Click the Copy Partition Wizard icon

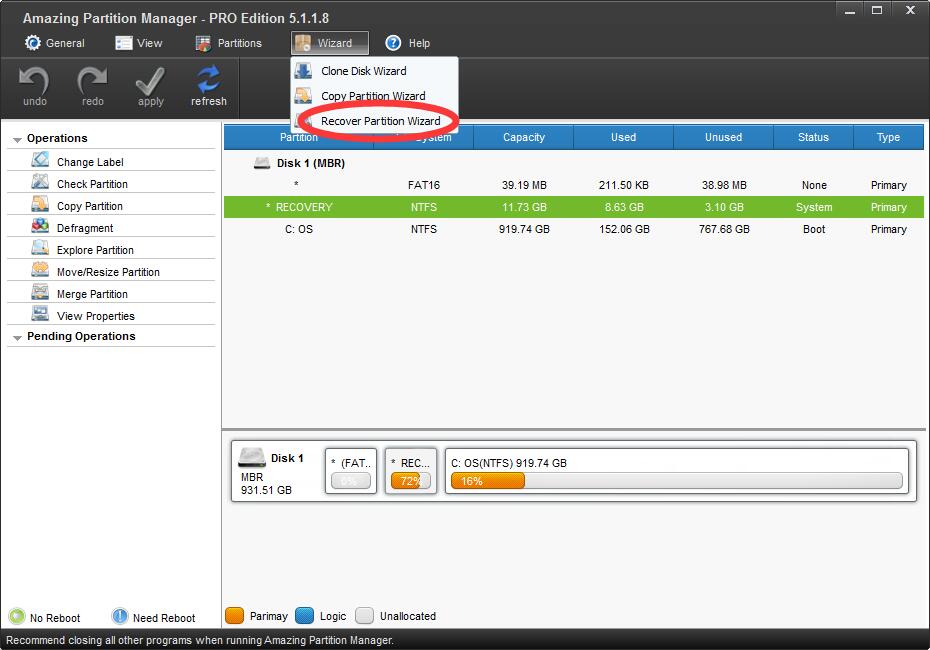point(303,95)
